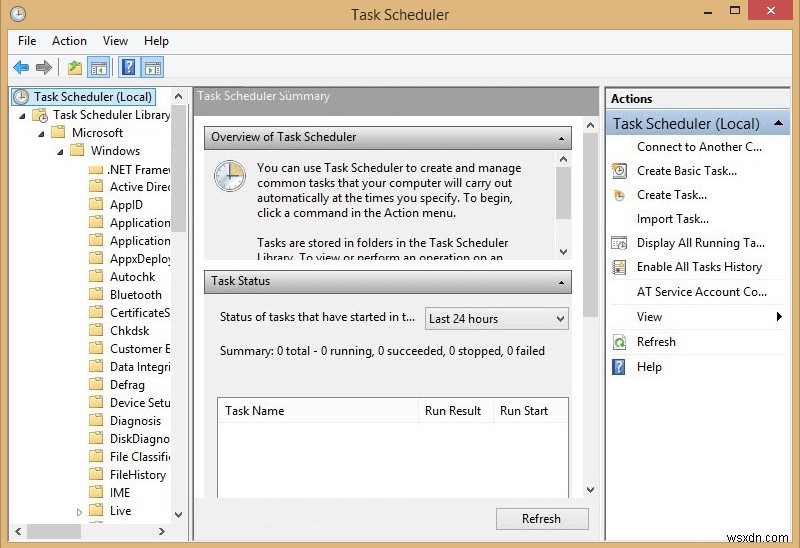
Task: Click tree pane scroll right arrow
Action: click(x=162, y=531)
